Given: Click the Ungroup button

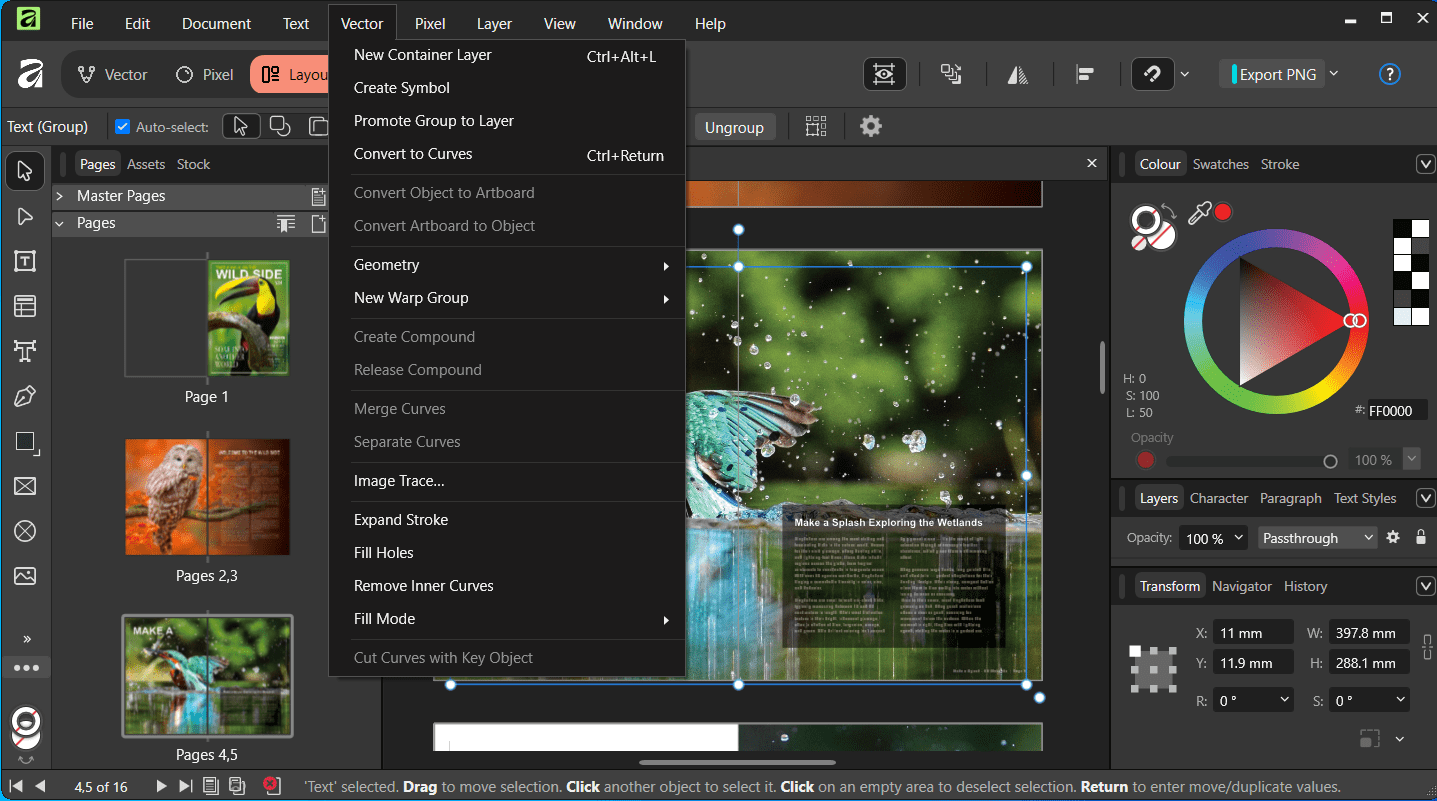Looking at the screenshot, I should pos(734,128).
